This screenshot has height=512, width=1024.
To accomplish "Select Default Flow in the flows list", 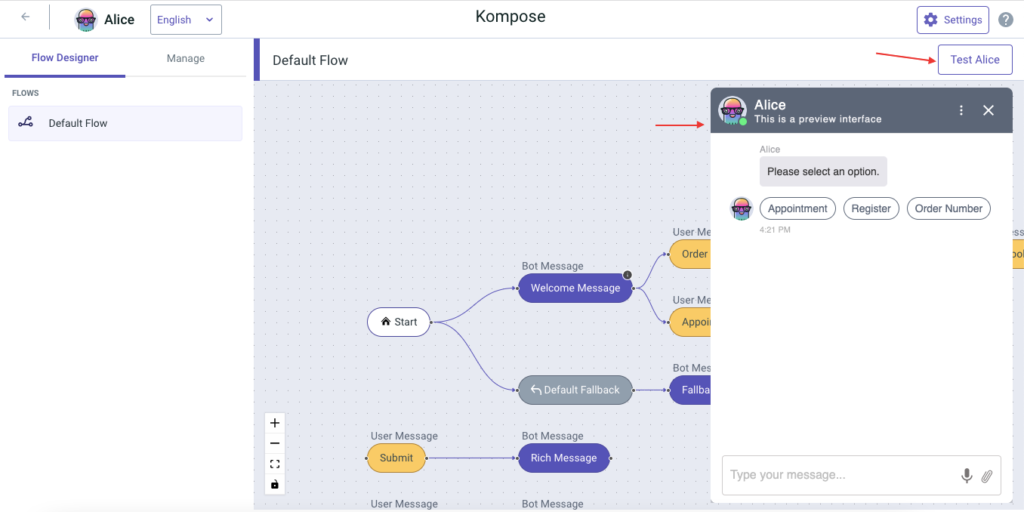I will (125, 123).
